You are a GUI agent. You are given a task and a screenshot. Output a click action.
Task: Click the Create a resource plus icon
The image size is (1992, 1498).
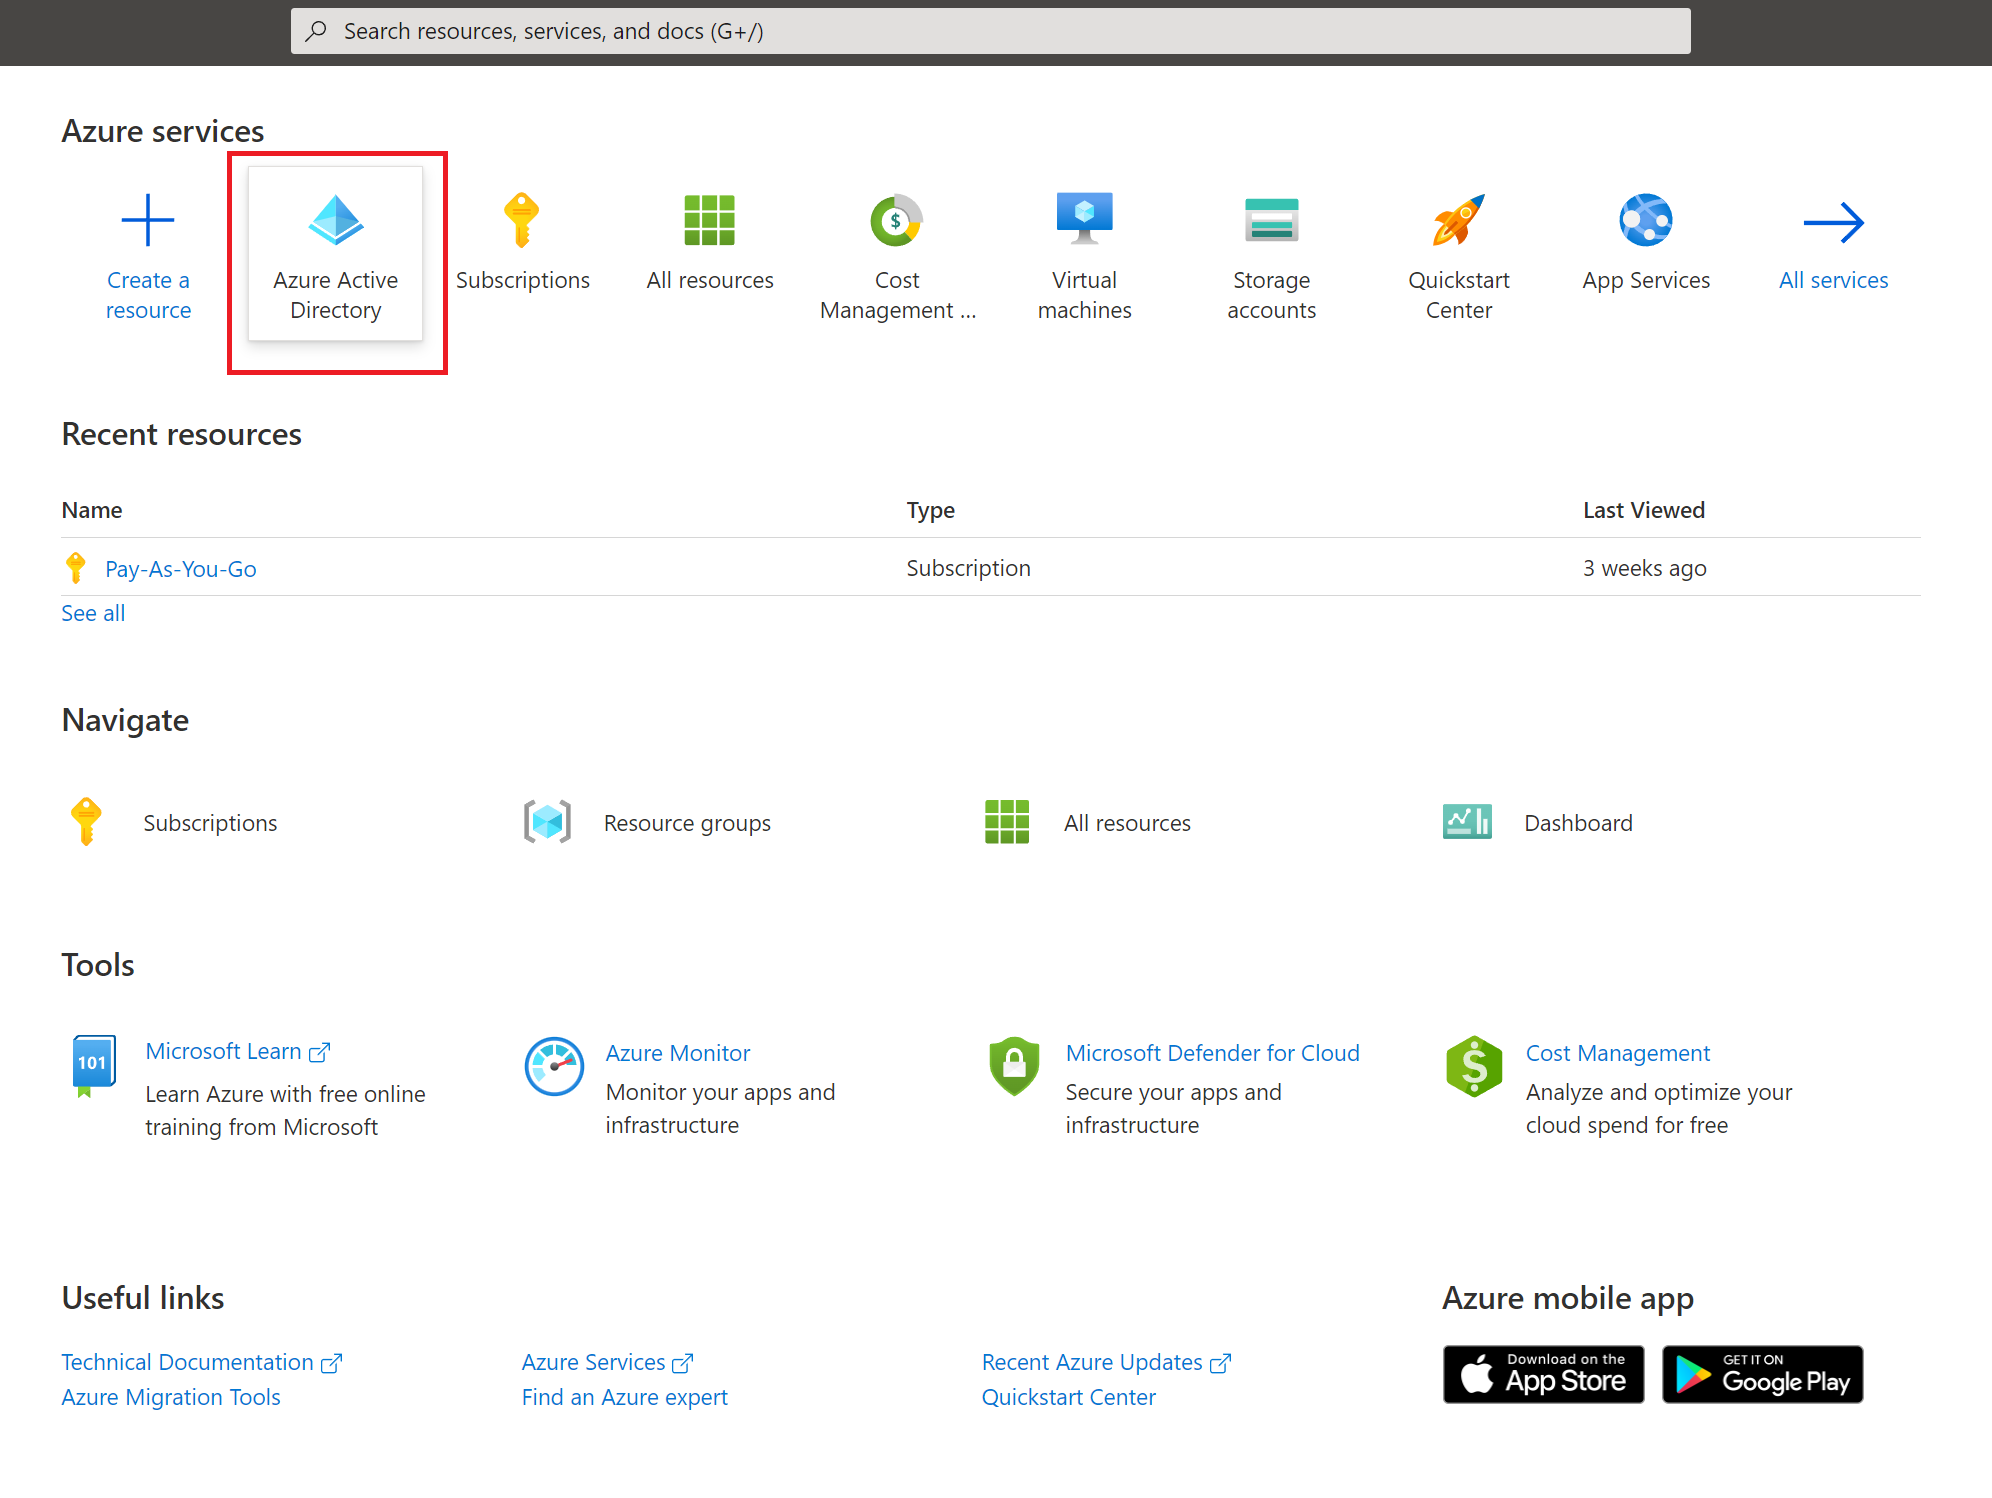click(x=148, y=220)
